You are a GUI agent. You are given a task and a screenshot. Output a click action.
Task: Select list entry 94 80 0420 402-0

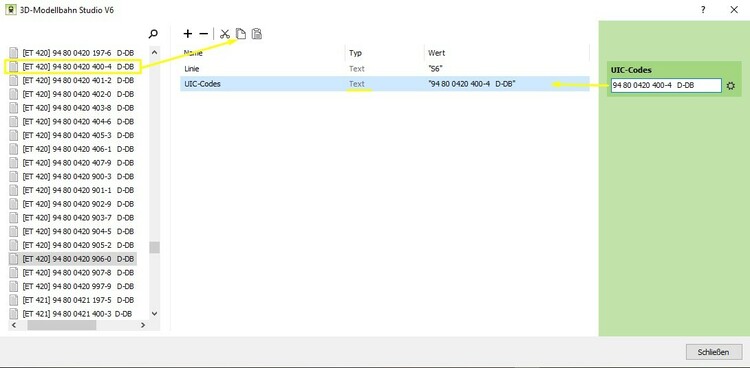pyautogui.click(x=72, y=94)
